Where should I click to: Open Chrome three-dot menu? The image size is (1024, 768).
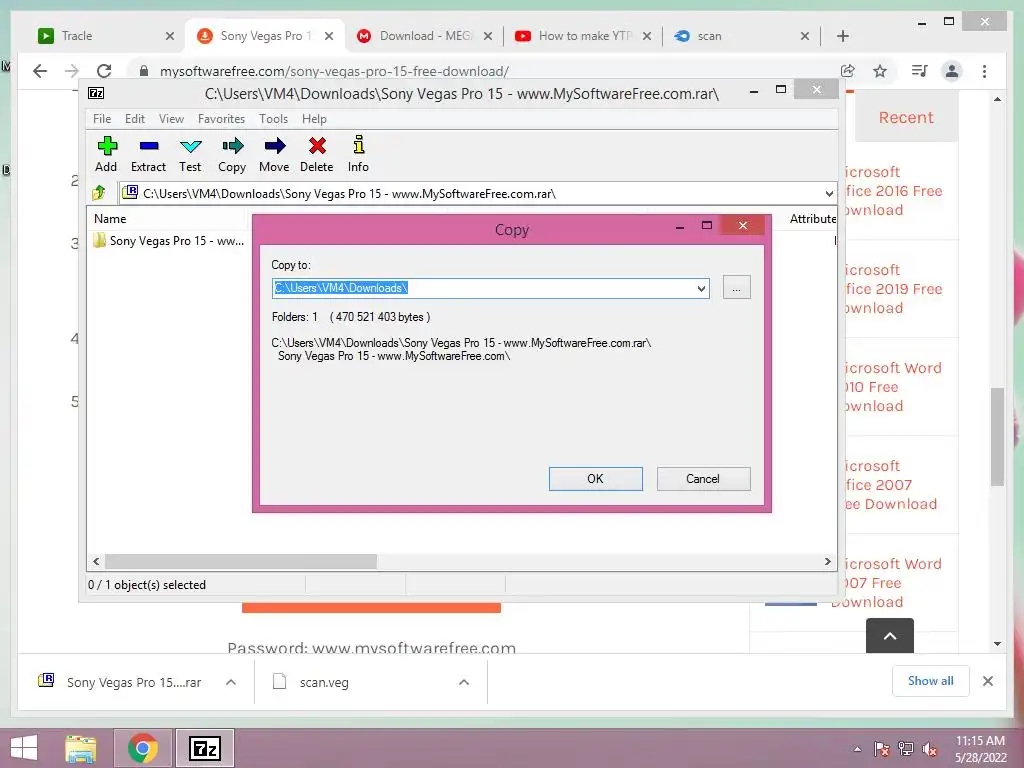[x=984, y=71]
